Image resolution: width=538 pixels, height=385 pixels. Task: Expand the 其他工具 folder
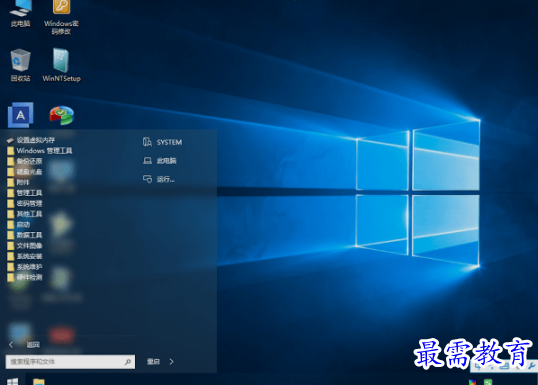click(25, 214)
